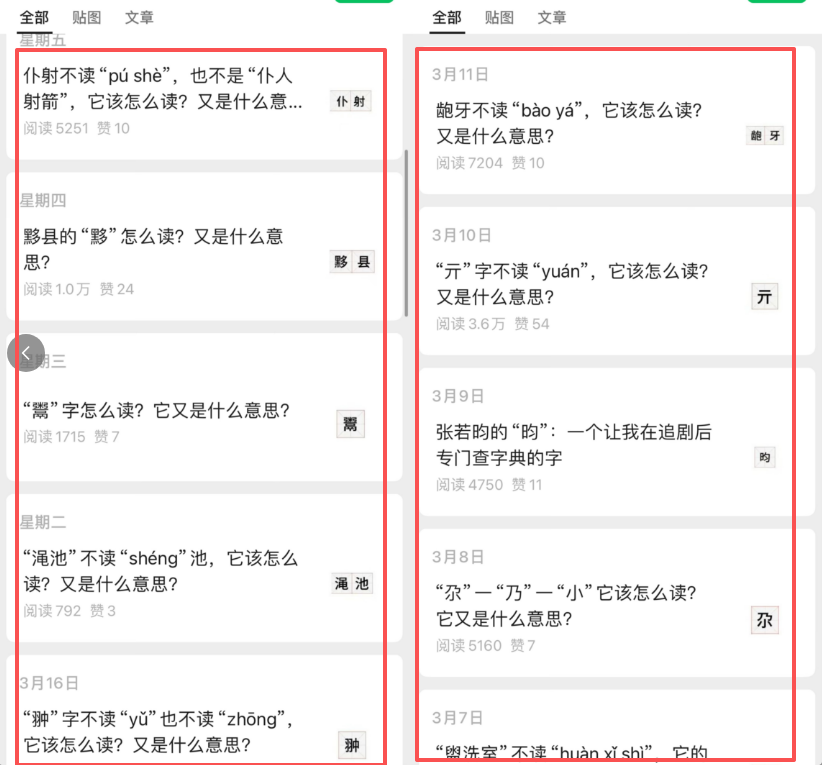Switch to right panel 贴图 tab
Viewport: 822px width, 765px height.
click(499, 17)
